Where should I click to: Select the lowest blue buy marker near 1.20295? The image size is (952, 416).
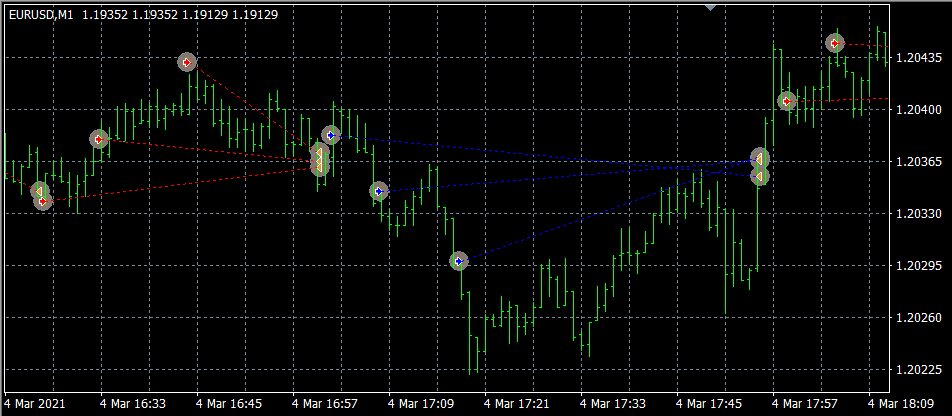click(458, 261)
